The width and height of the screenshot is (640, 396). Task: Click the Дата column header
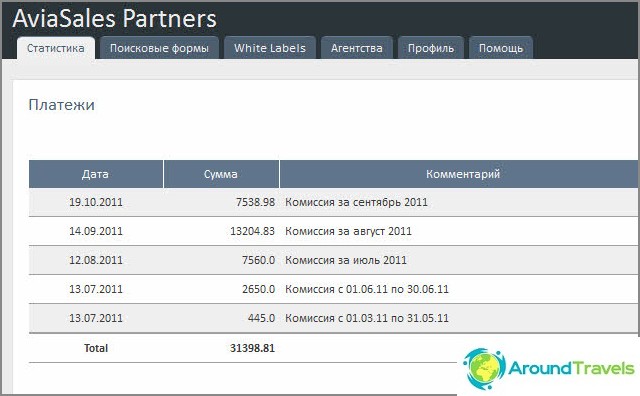(96, 174)
